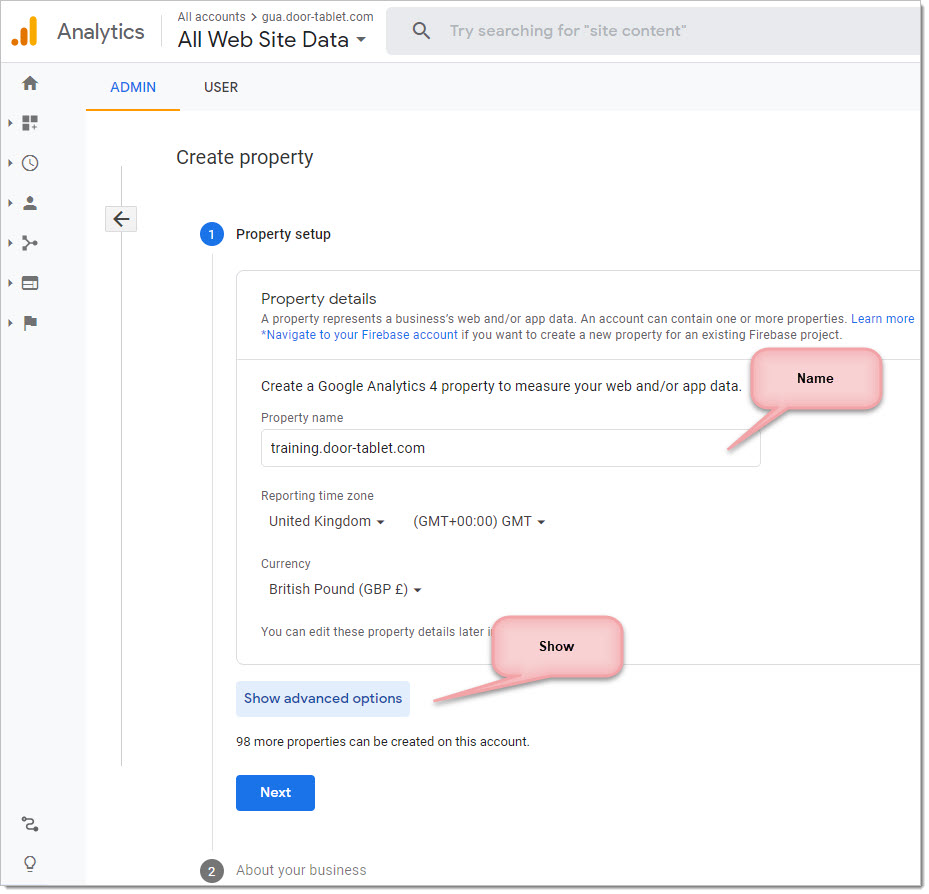The image size is (929, 894).
Task: Click the Reporting time zone label
Action: [x=318, y=496]
